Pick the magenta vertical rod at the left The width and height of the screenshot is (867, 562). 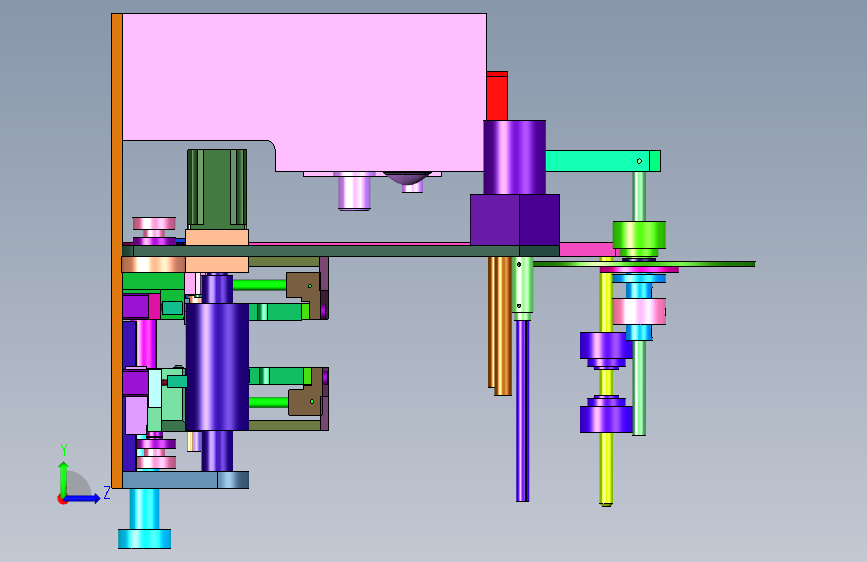146,343
